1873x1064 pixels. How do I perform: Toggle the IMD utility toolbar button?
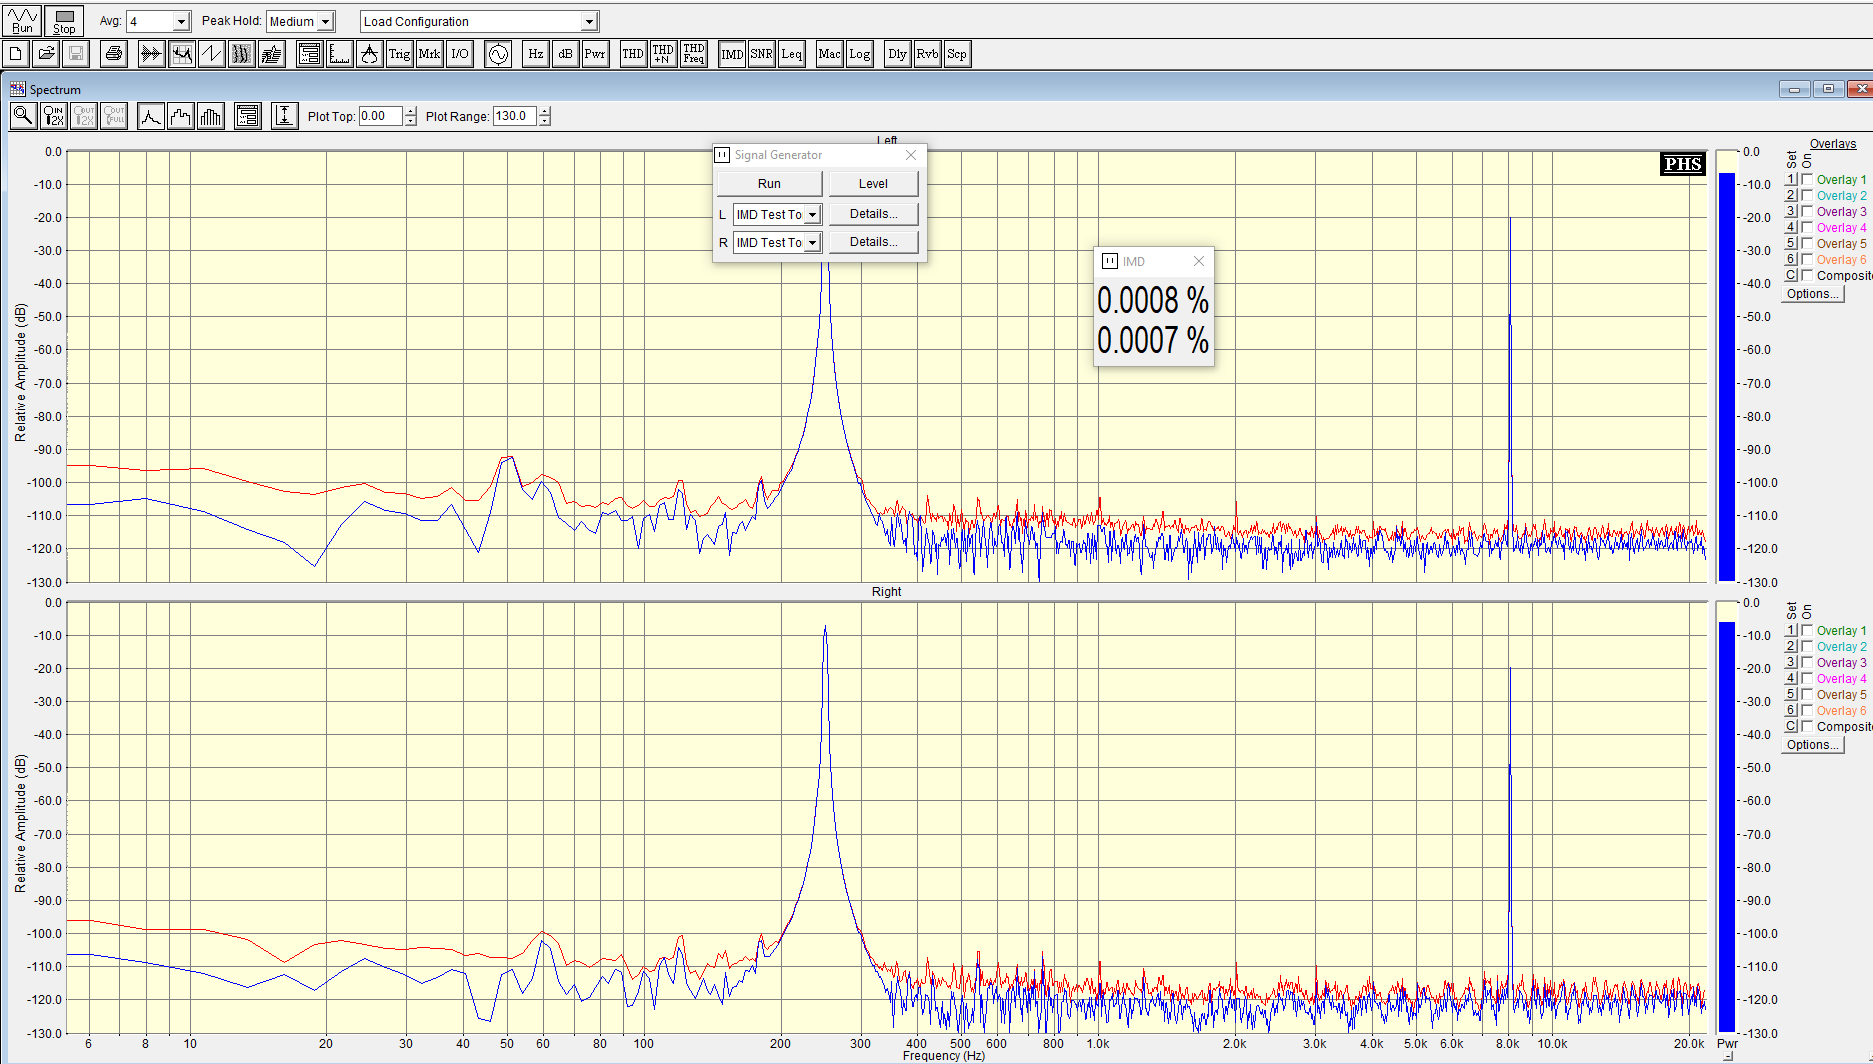tap(732, 54)
